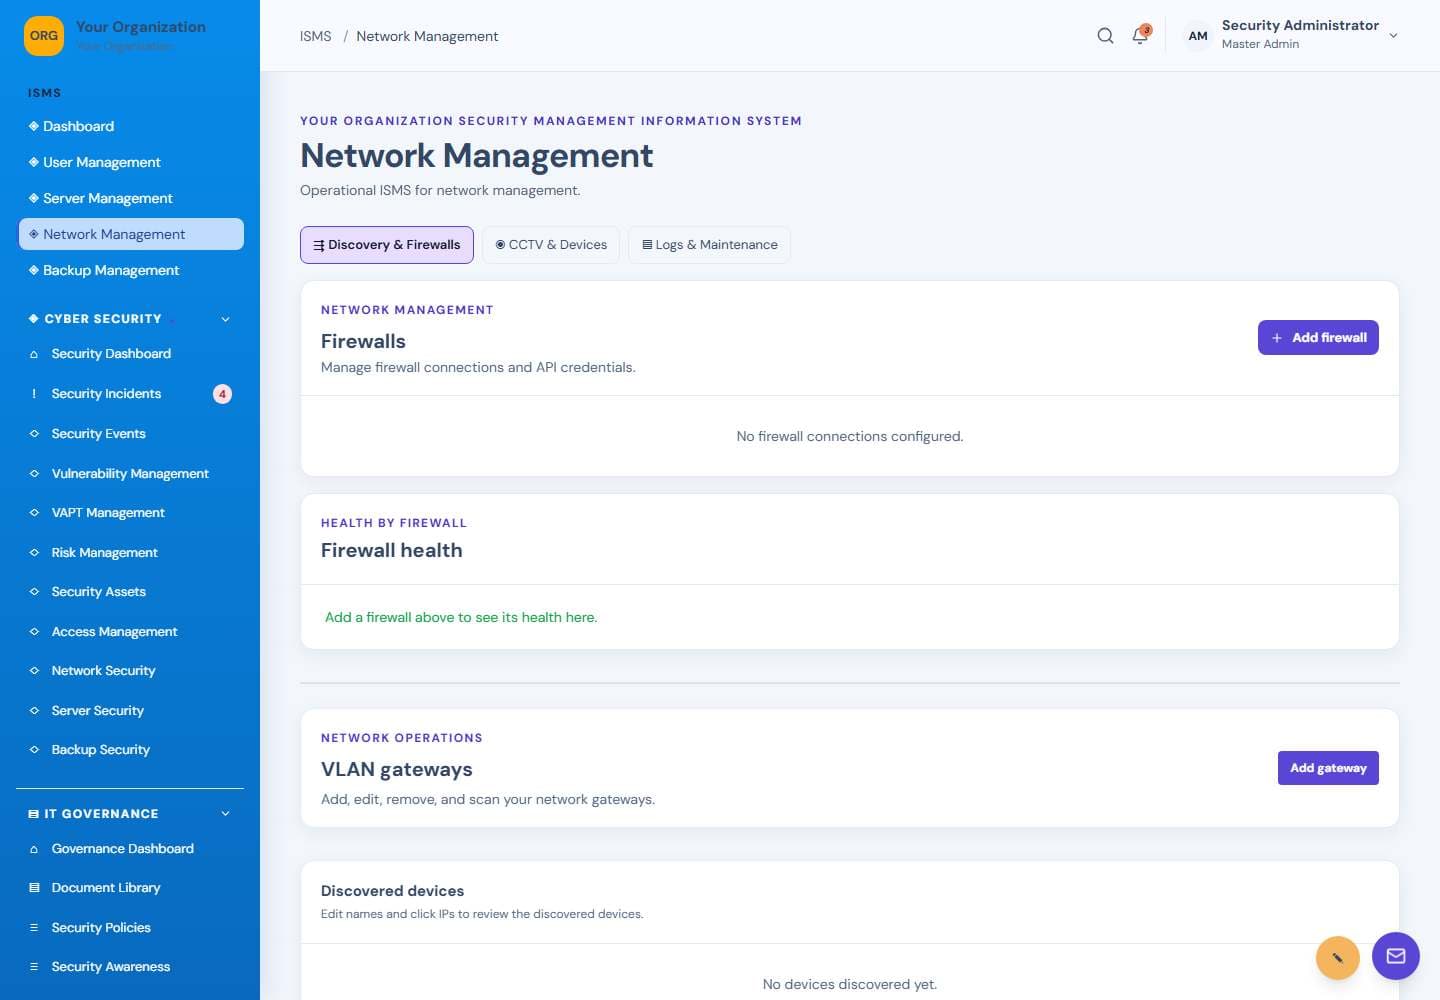The height and width of the screenshot is (1000, 1440).
Task: Select Network Management in sidebar
Action: pyautogui.click(x=131, y=234)
